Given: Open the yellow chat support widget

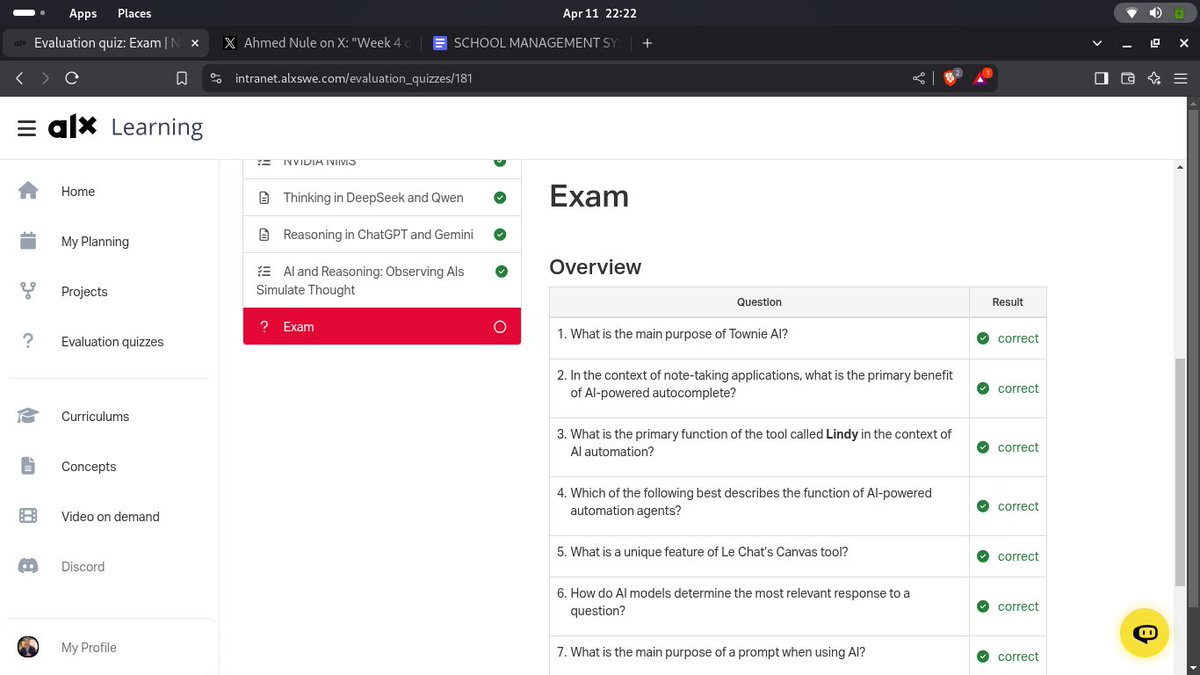Looking at the screenshot, I should point(1145,633).
